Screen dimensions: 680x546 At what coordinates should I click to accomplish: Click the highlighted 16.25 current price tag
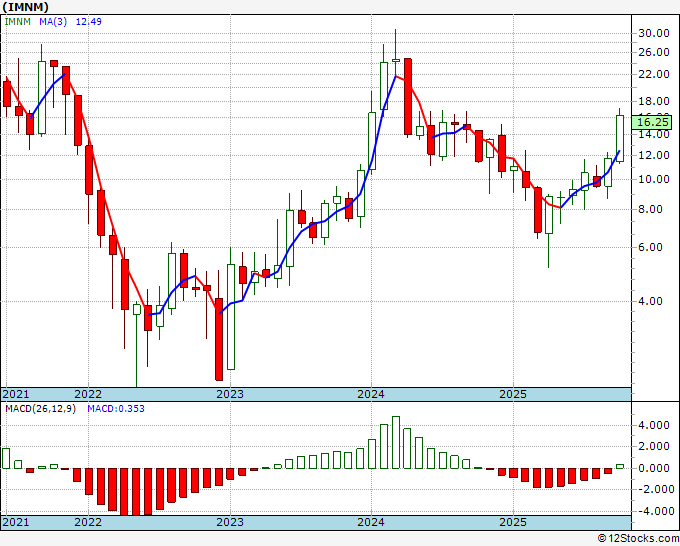click(653, 120)
